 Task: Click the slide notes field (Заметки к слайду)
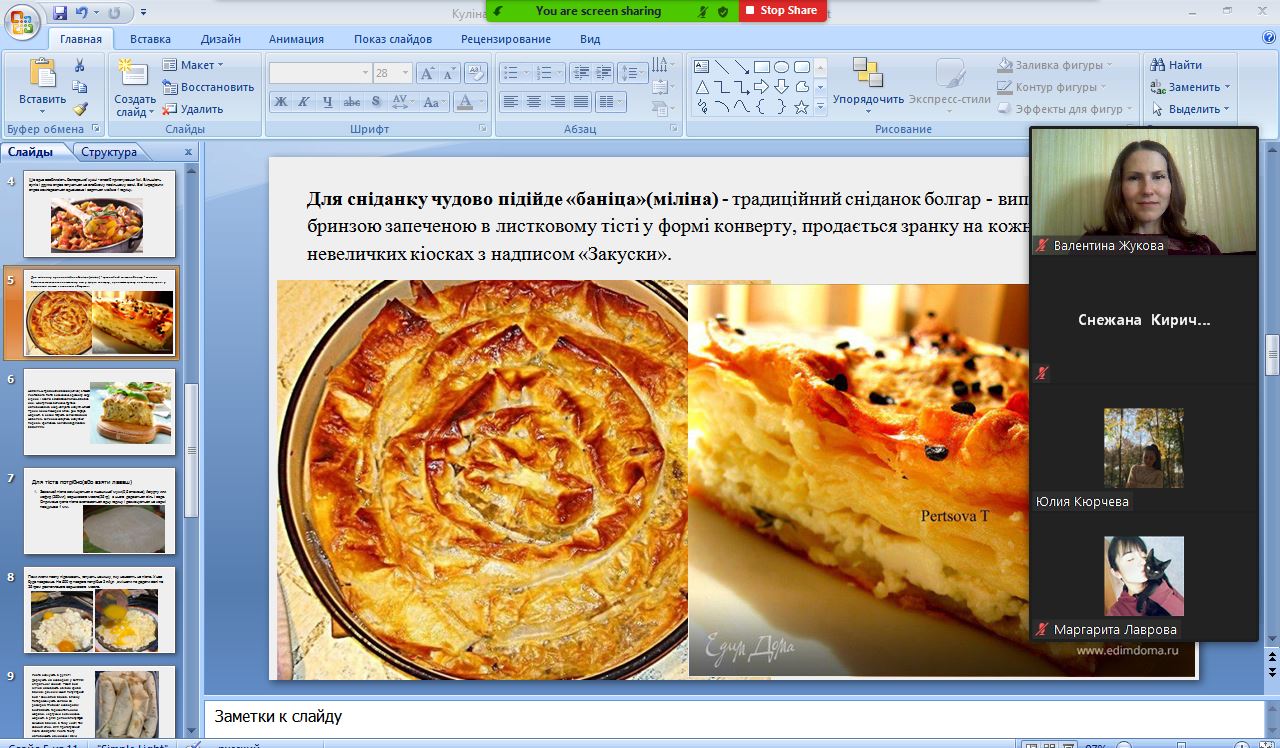735,717
